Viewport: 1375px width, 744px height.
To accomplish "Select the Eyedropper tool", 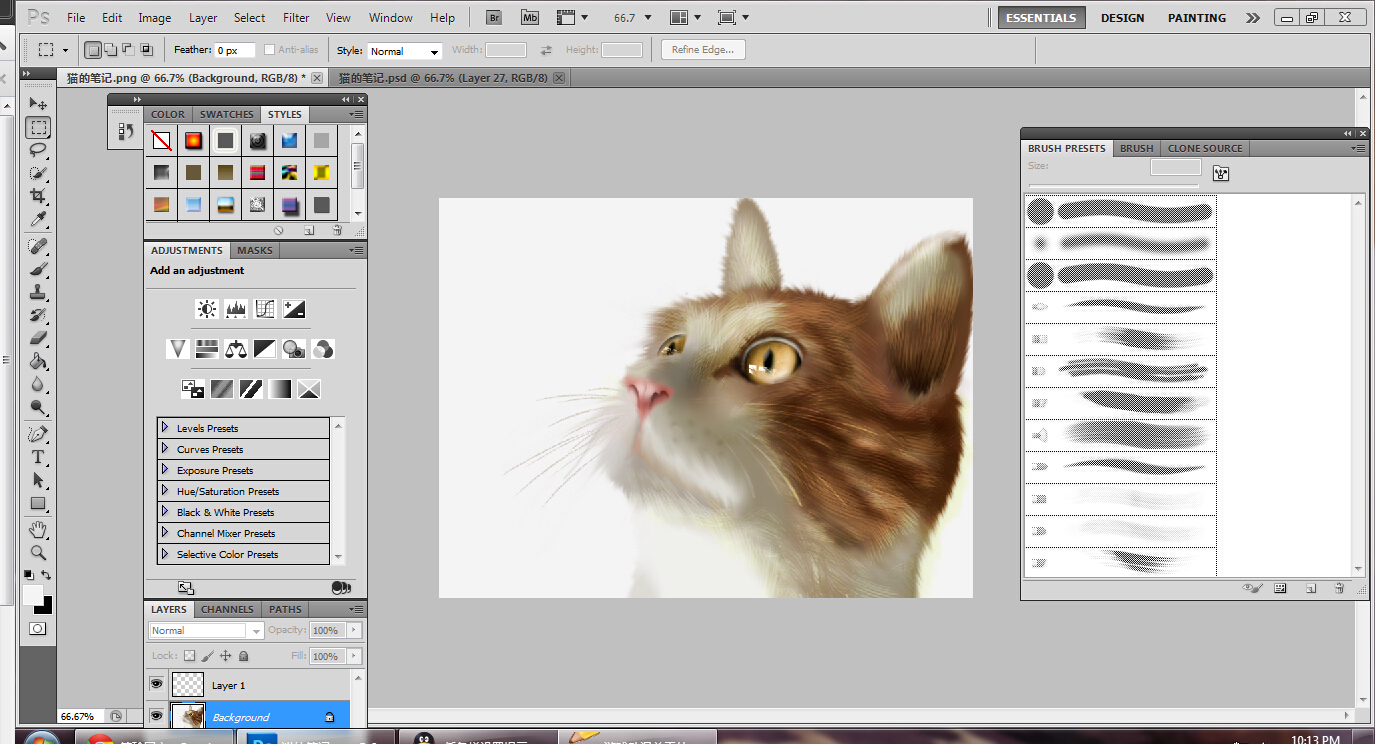I will [x=38, y=219].
